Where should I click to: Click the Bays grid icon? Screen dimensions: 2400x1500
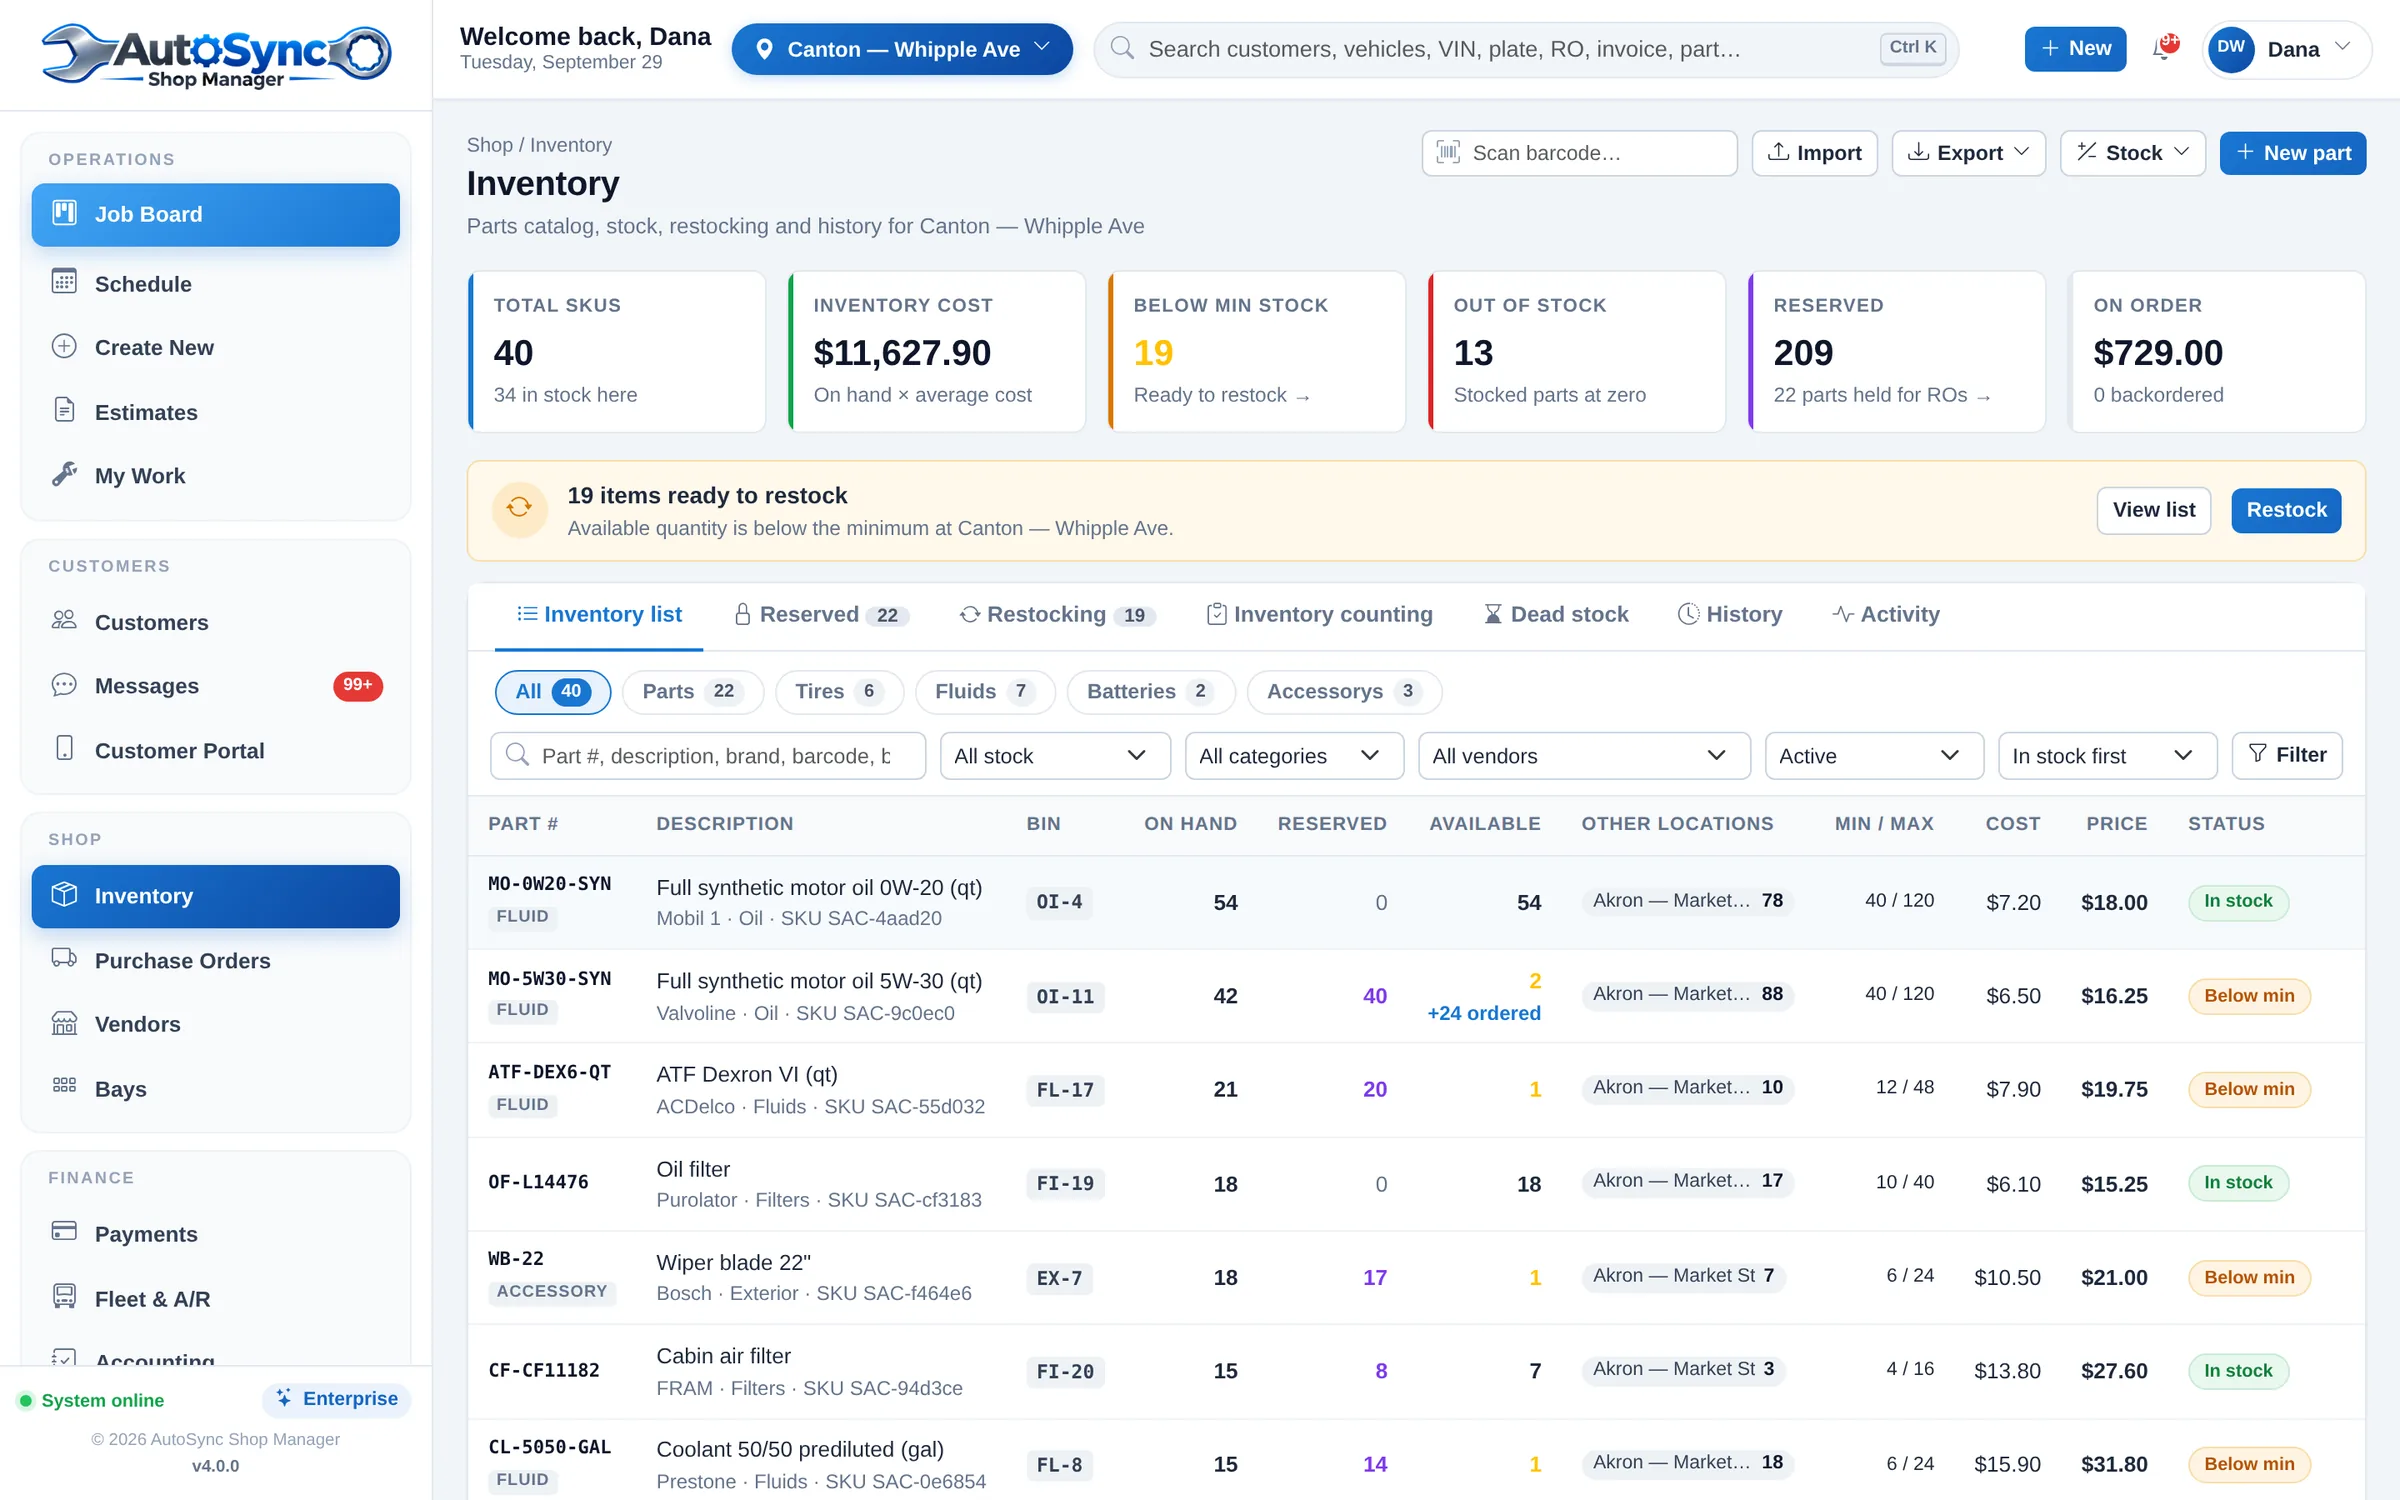(64, 1086)
